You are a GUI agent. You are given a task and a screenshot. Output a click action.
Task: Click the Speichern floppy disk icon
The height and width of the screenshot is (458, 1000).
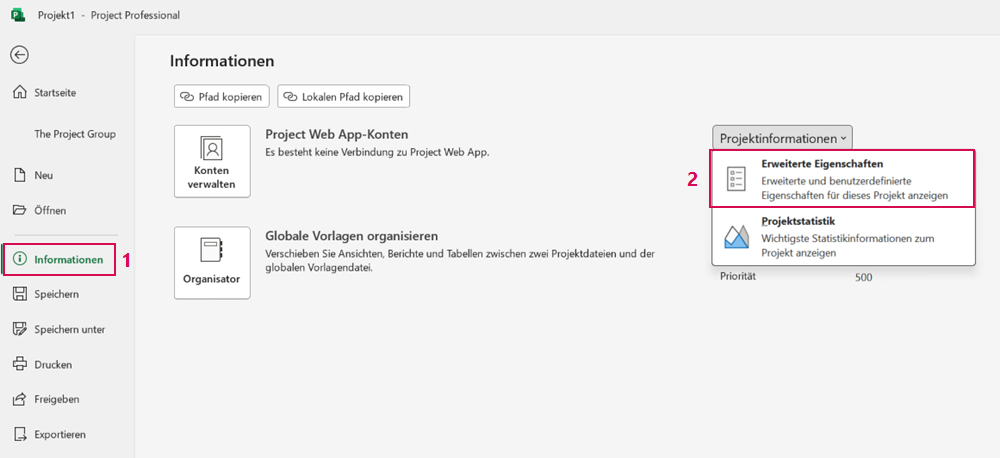coord(20,294)
